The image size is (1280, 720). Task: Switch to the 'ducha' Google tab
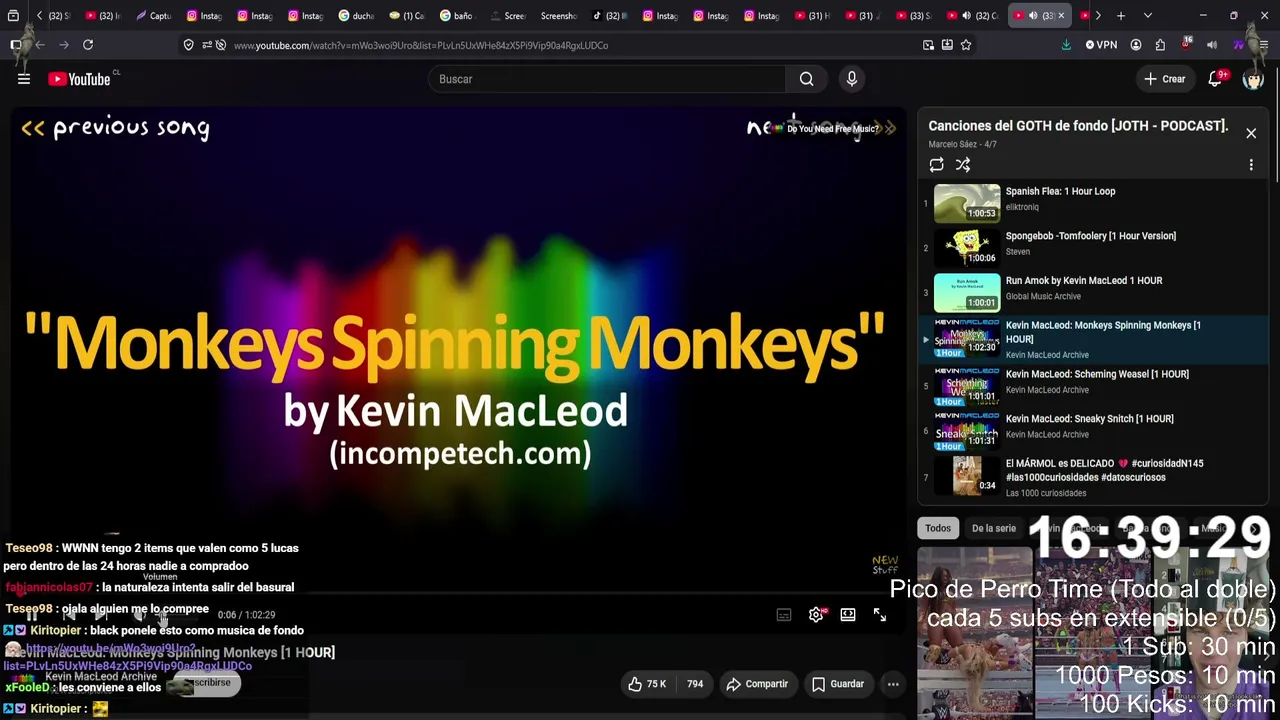pyautogui.click(x=355, y=16)
